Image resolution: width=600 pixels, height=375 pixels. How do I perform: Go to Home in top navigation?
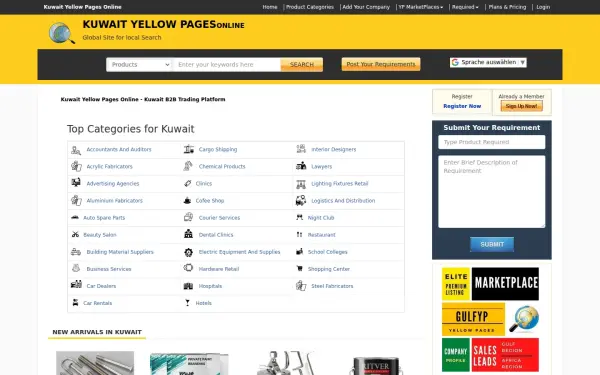[x=270, y=7]
